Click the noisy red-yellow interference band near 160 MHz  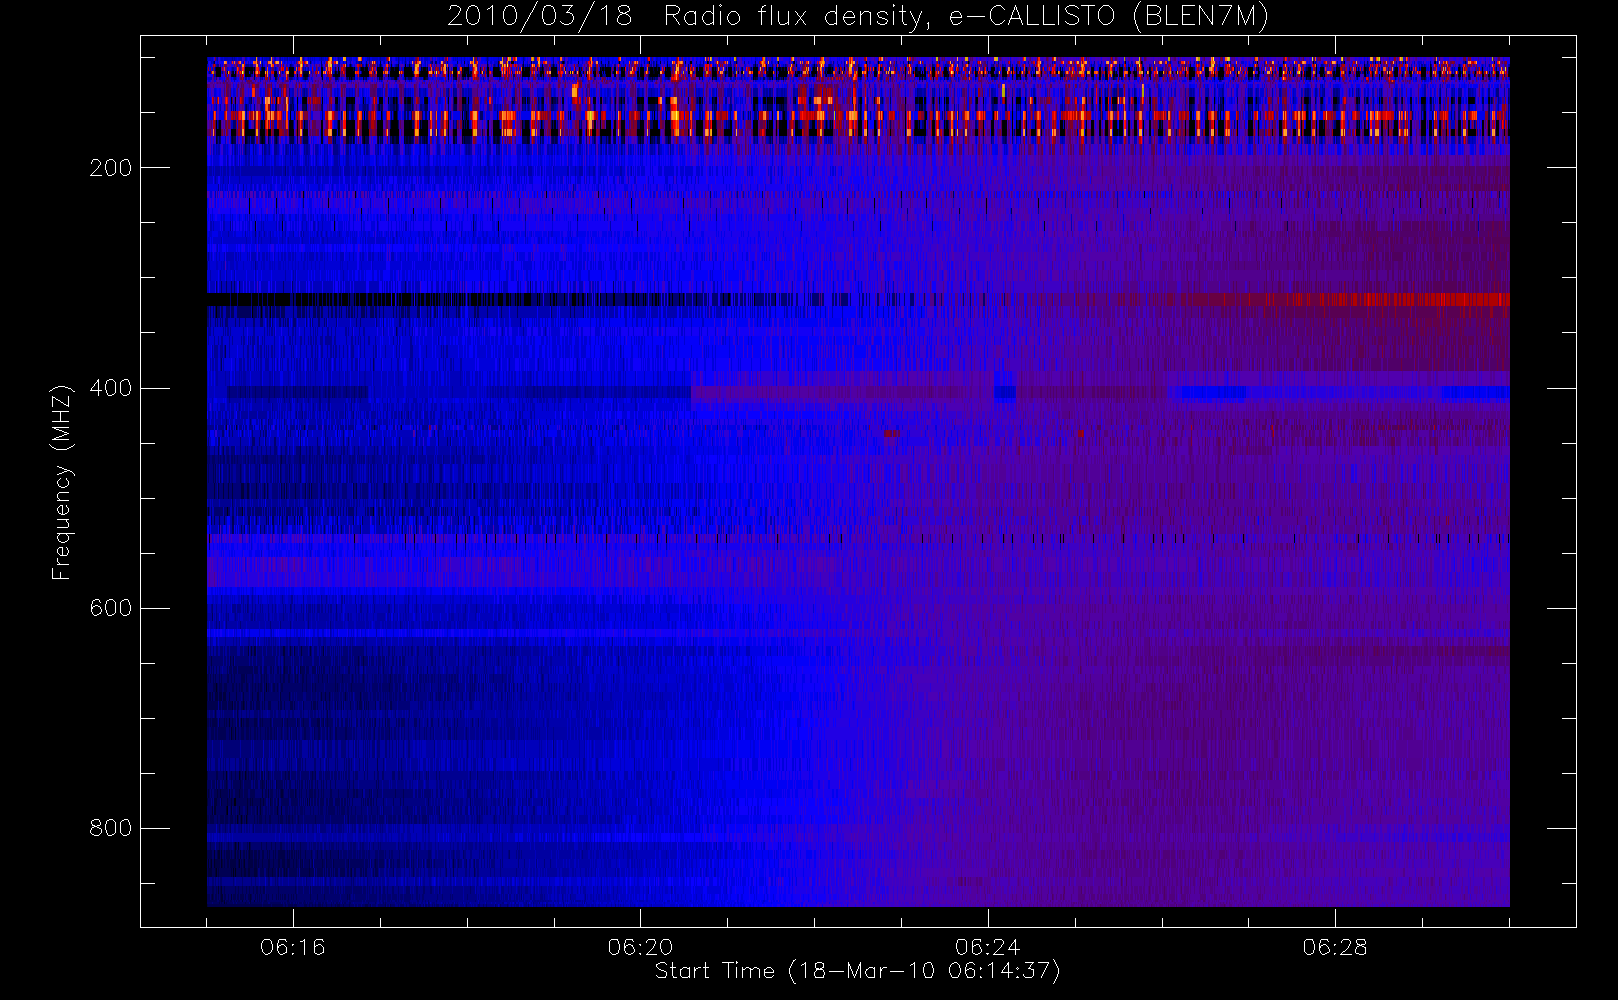click(858, 124)
